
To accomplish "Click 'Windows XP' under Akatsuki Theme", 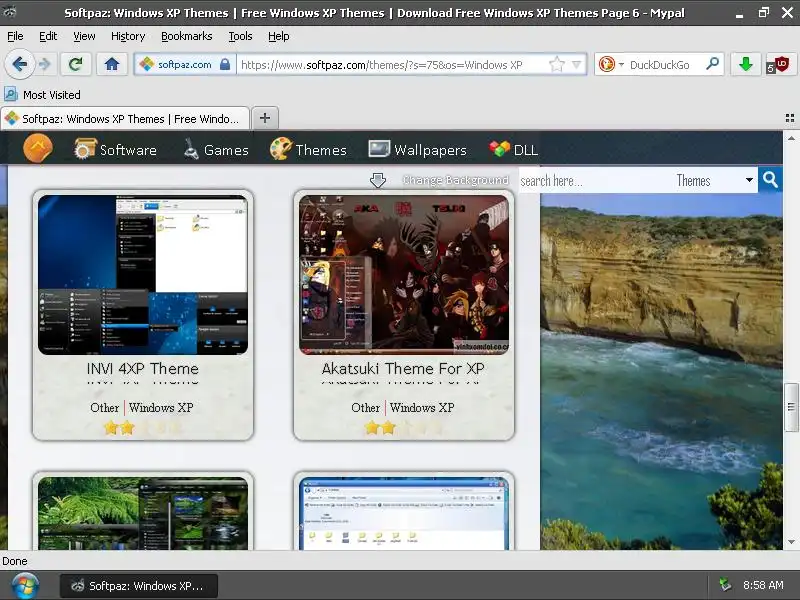I will [422, 408].
